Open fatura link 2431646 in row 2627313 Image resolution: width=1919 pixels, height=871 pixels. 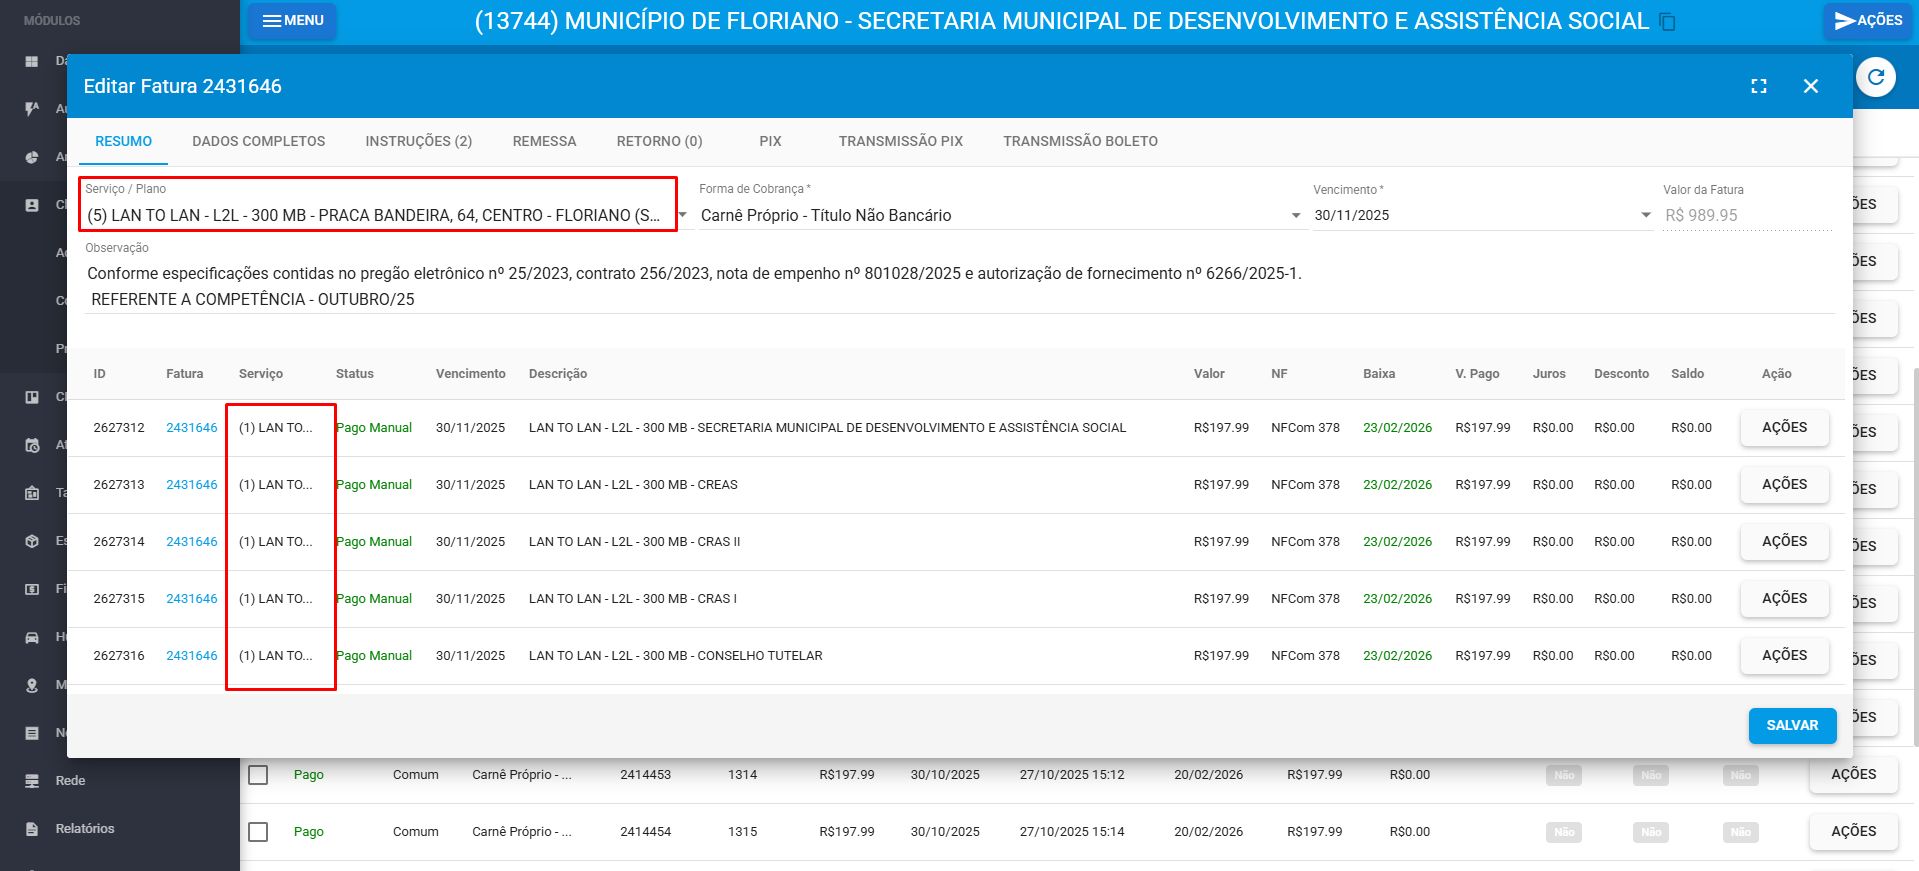[x=191, y=485]
